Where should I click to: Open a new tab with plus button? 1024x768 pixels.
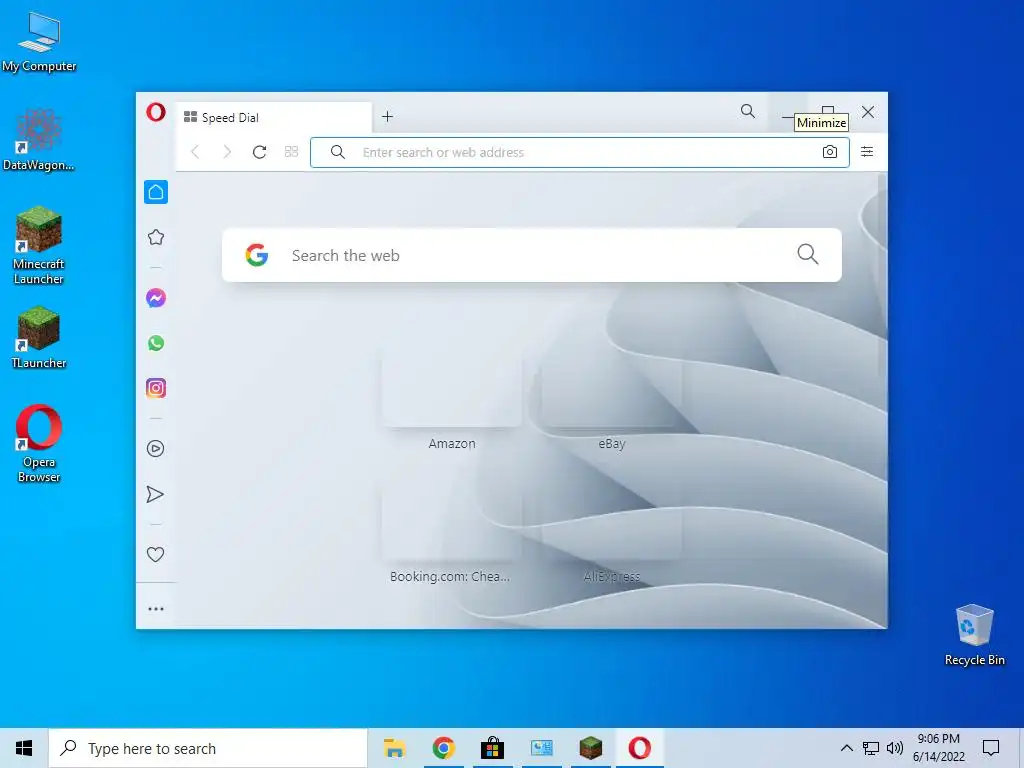(x=387, y=116)
